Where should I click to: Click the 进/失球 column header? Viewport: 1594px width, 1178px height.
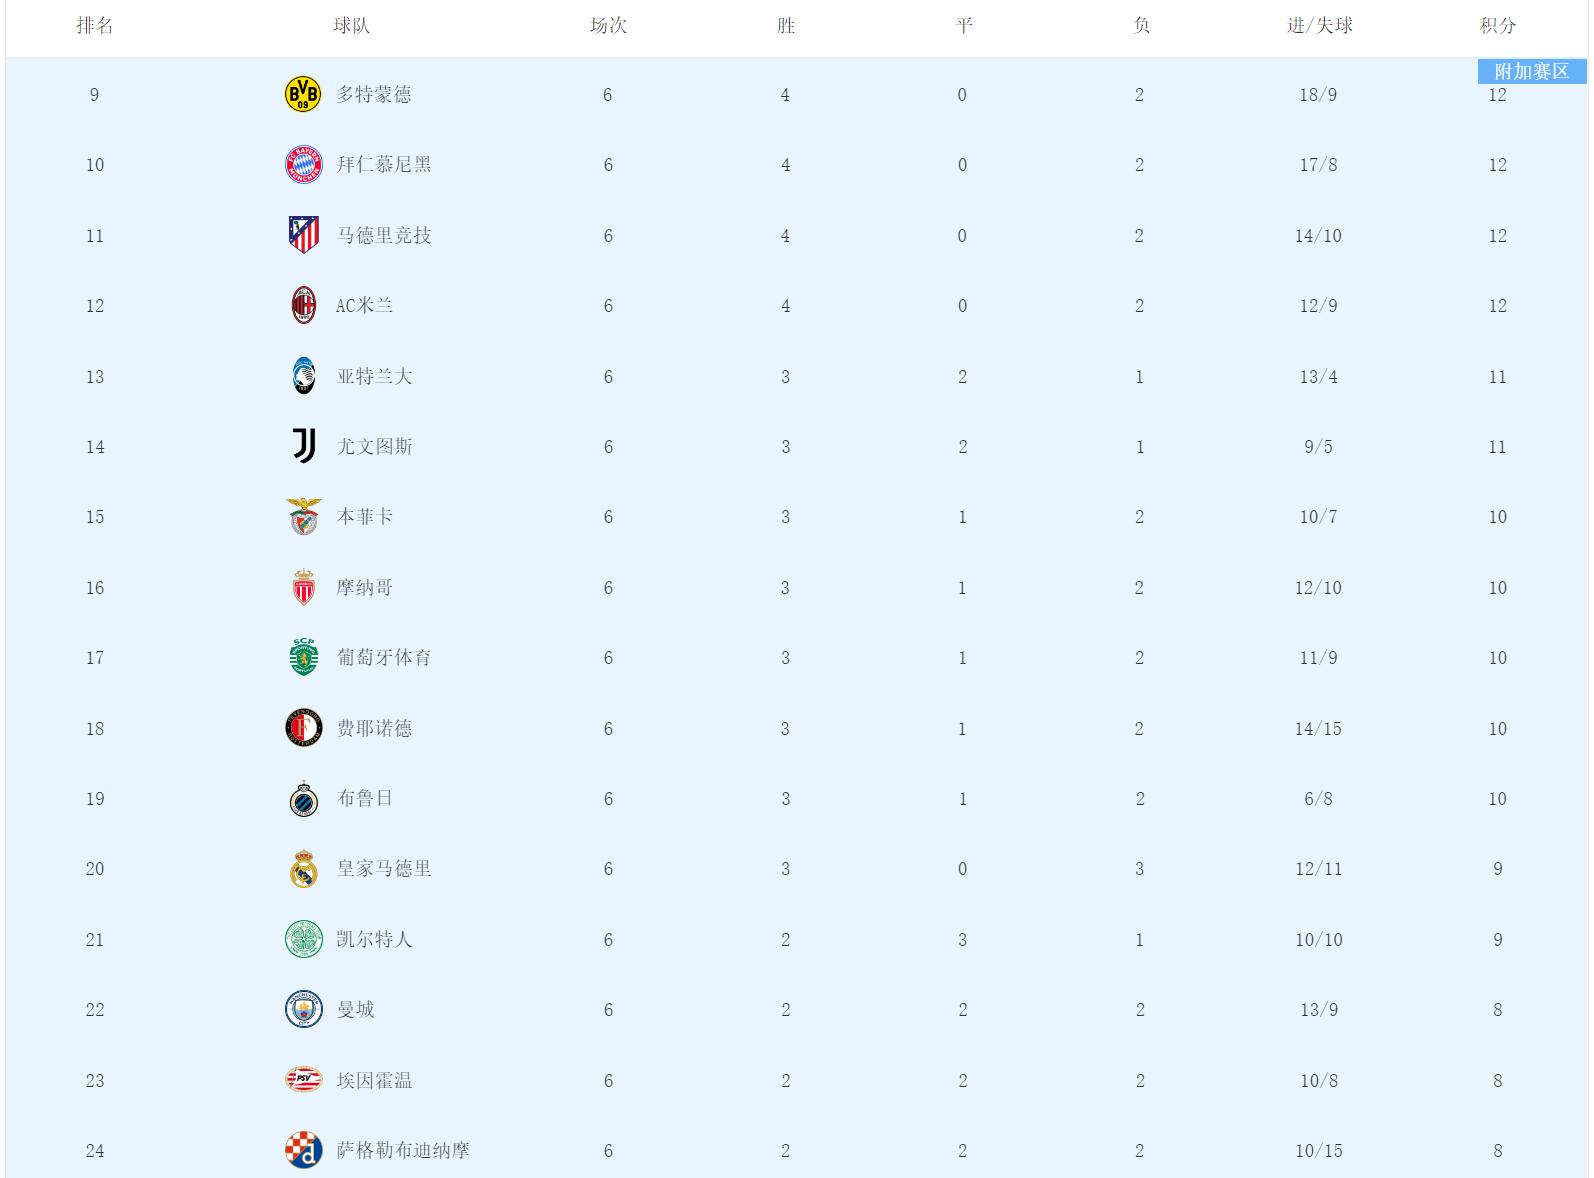click(1319, 26)
